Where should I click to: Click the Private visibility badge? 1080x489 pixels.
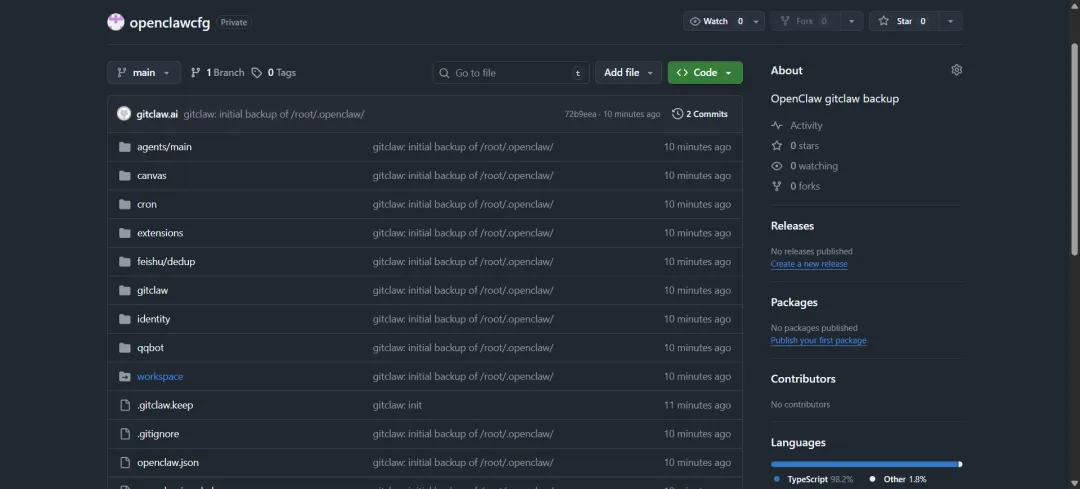coord(234,22)
